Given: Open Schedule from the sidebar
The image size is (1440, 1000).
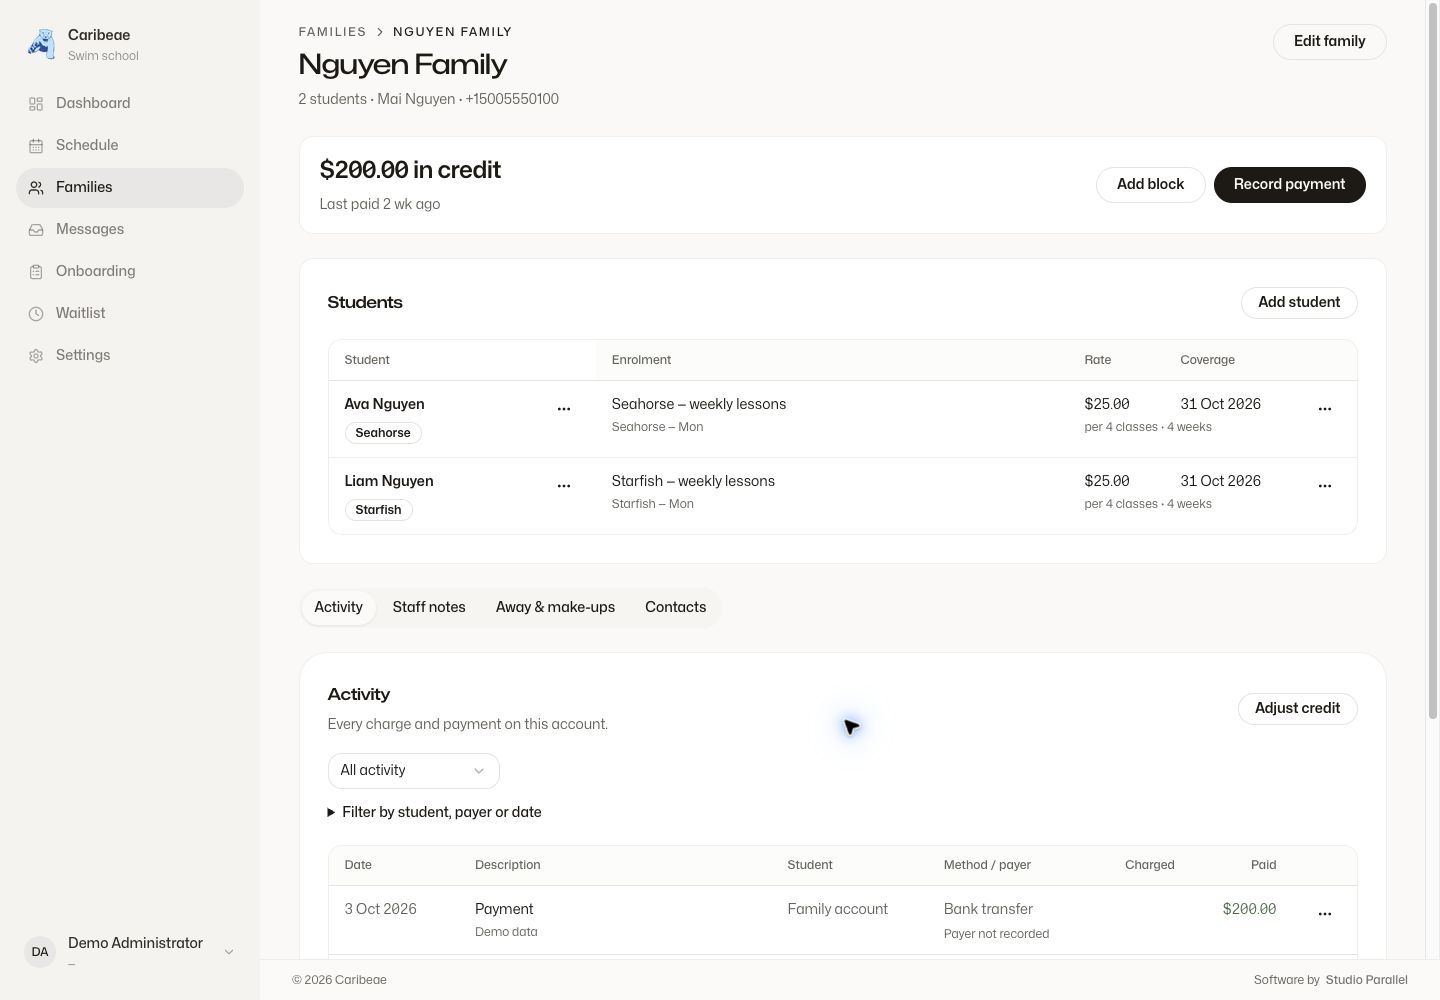Looking at the screenshot, I should [x=130, y=146].
